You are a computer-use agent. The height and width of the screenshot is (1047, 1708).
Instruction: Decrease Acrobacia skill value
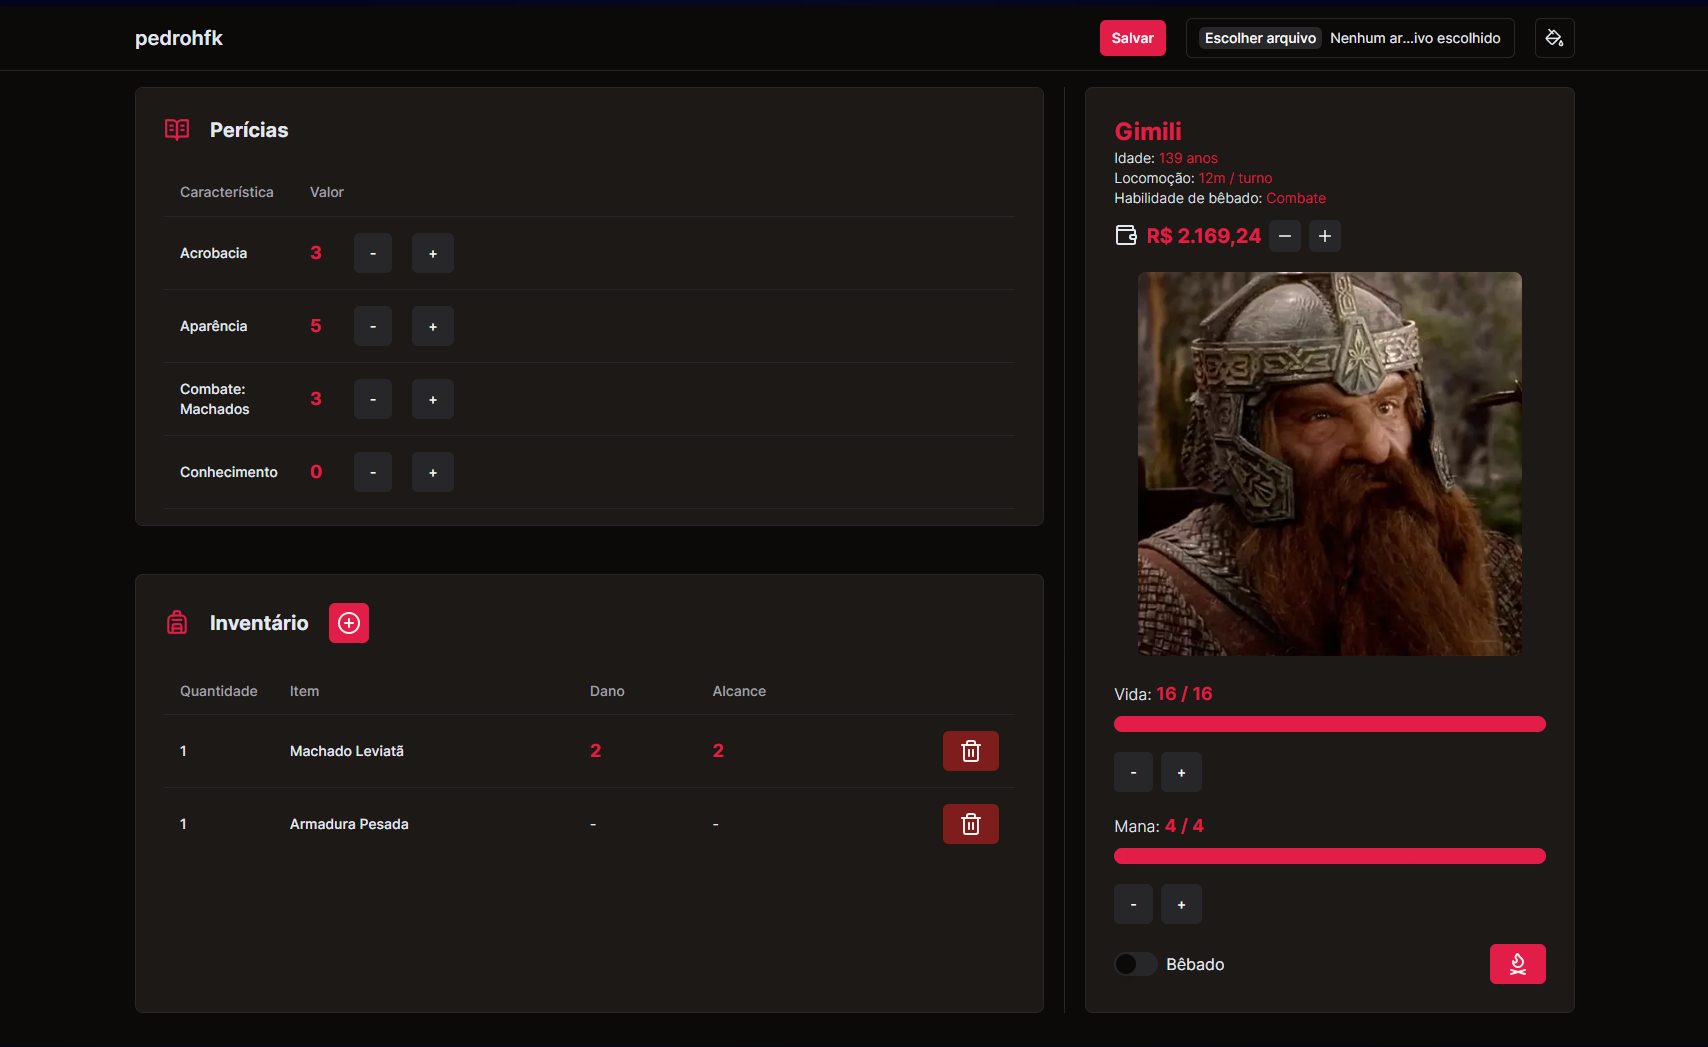[x=373, y=253]
